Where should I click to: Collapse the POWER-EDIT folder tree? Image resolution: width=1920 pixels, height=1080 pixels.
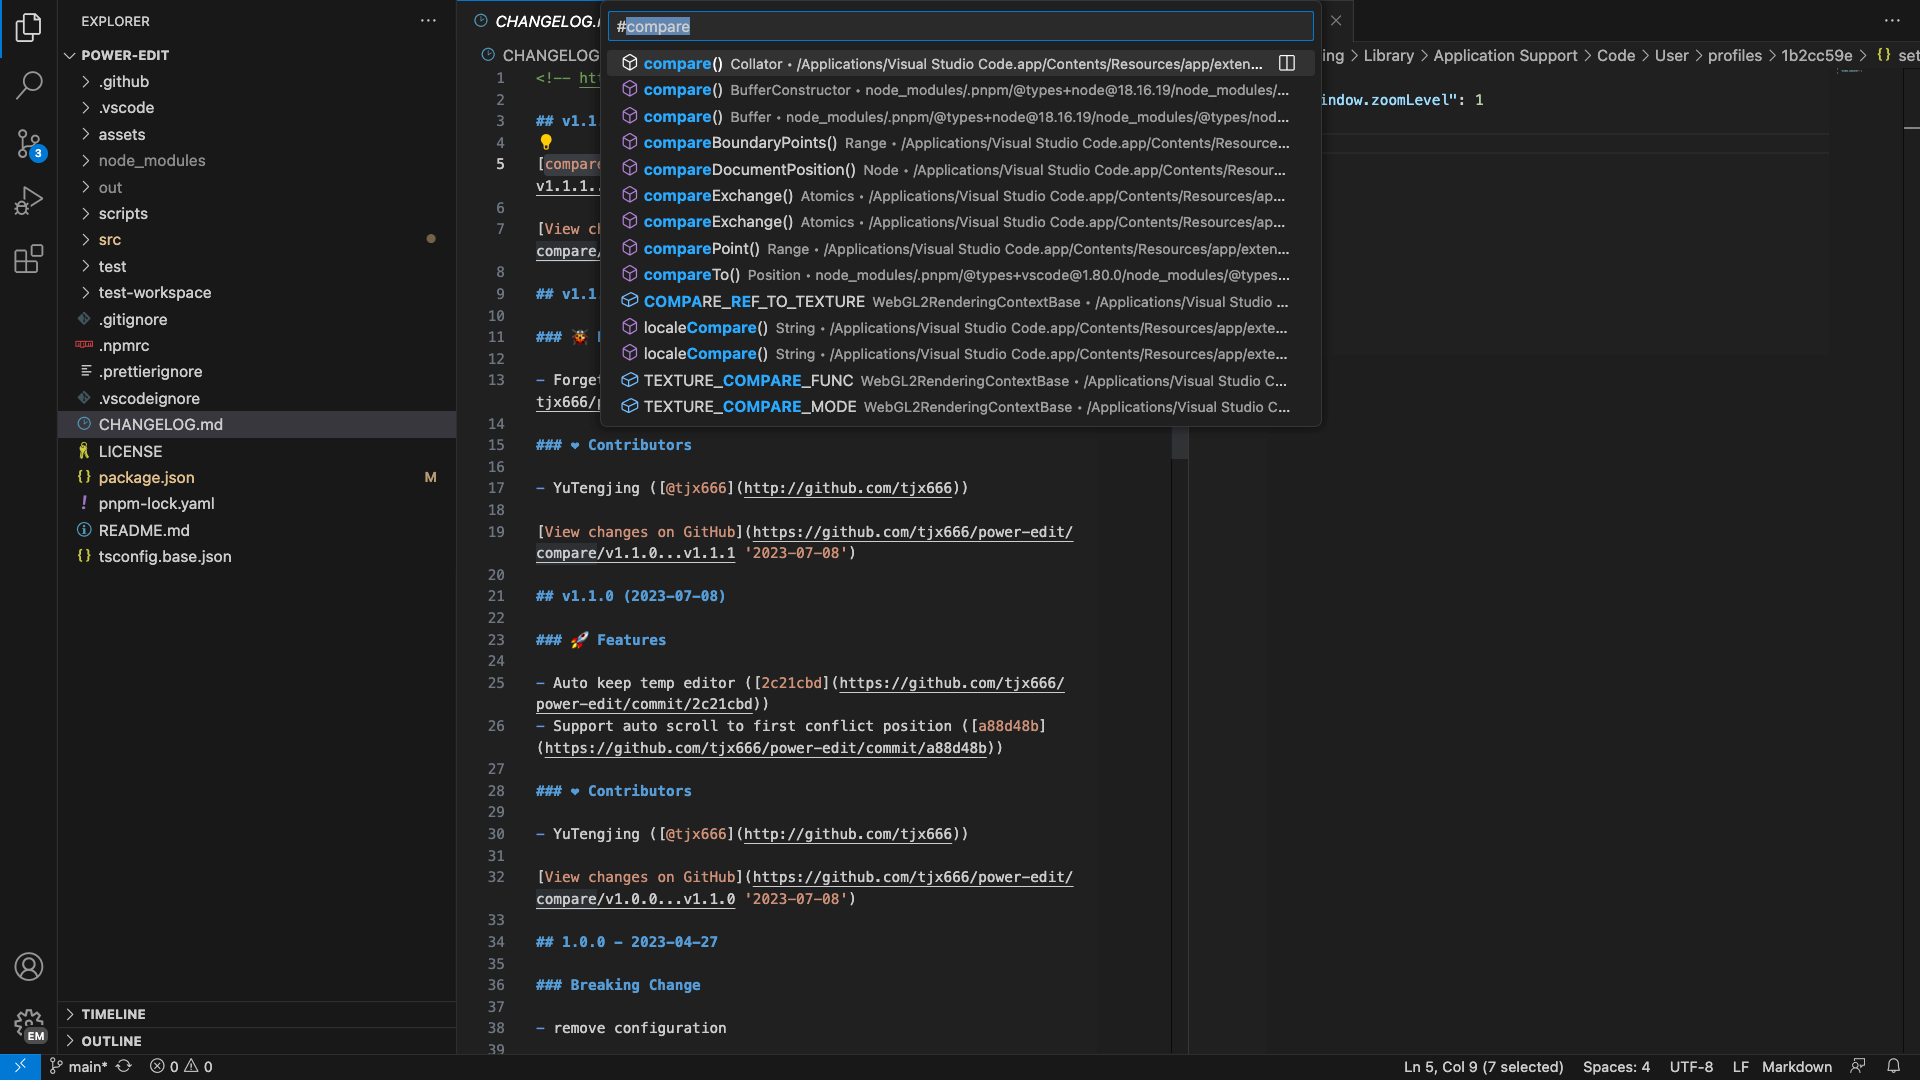(x=69, y=55)
